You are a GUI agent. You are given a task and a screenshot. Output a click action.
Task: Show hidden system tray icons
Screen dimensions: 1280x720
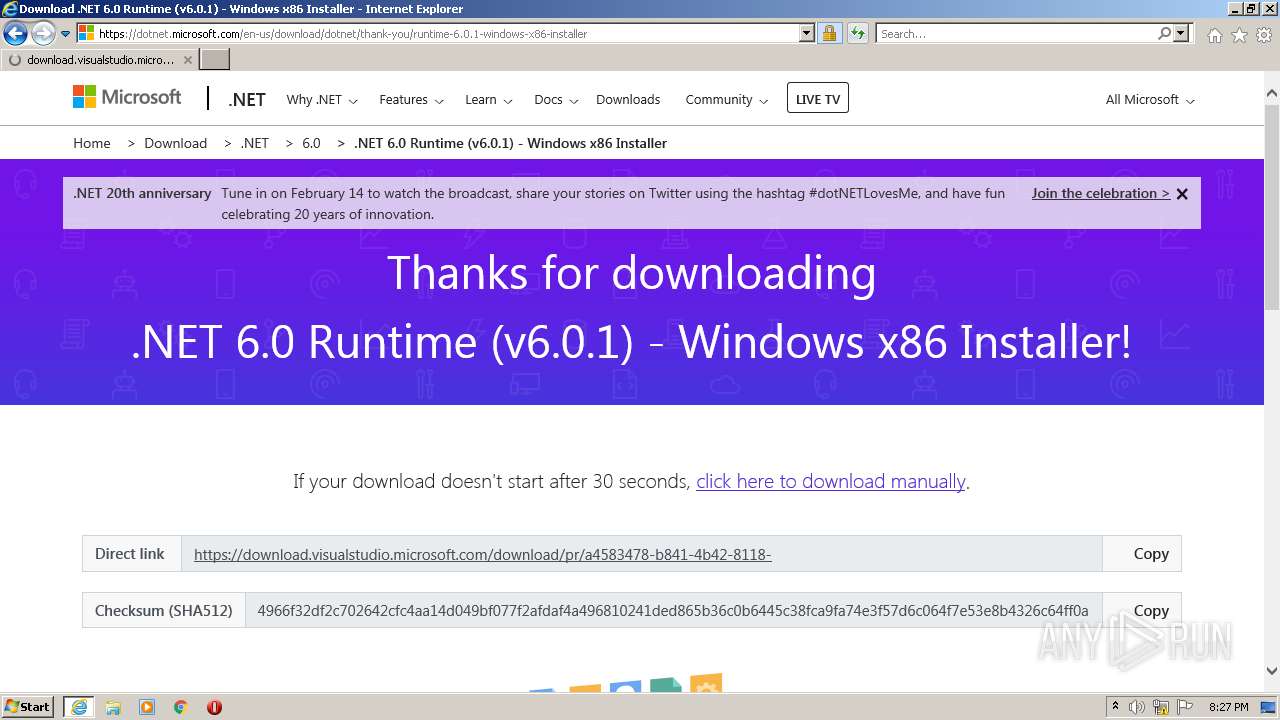coord(1116,706)
